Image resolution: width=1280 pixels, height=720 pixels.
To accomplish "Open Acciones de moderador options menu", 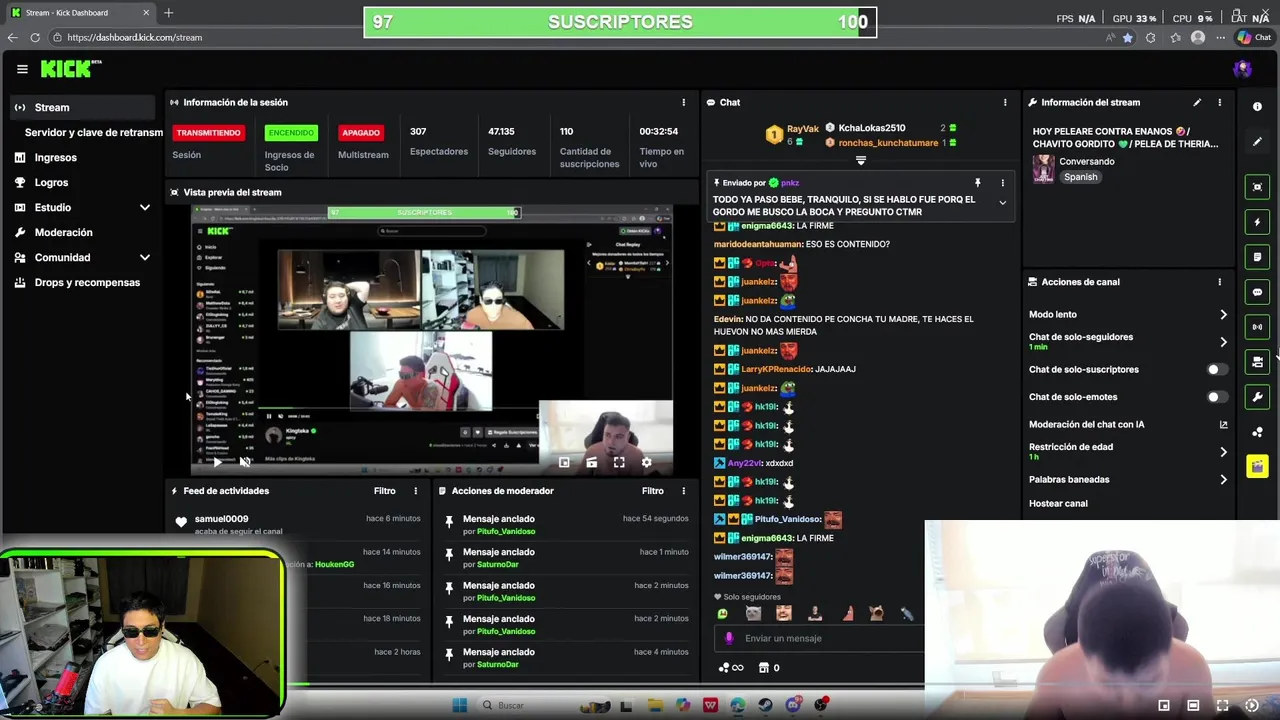I will [684, 491].
